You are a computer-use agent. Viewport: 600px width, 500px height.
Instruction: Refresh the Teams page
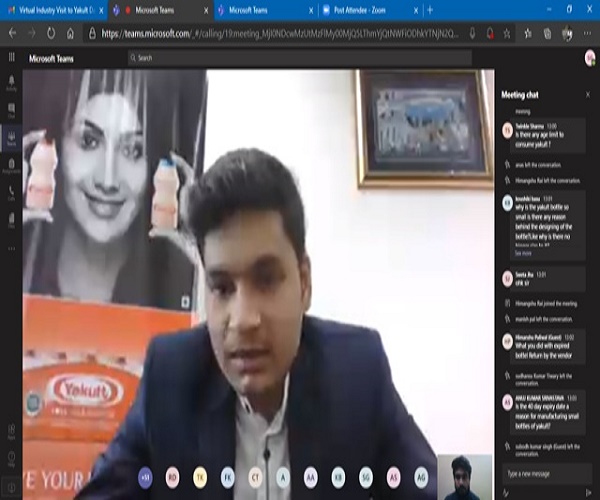[x=51, y=34]
